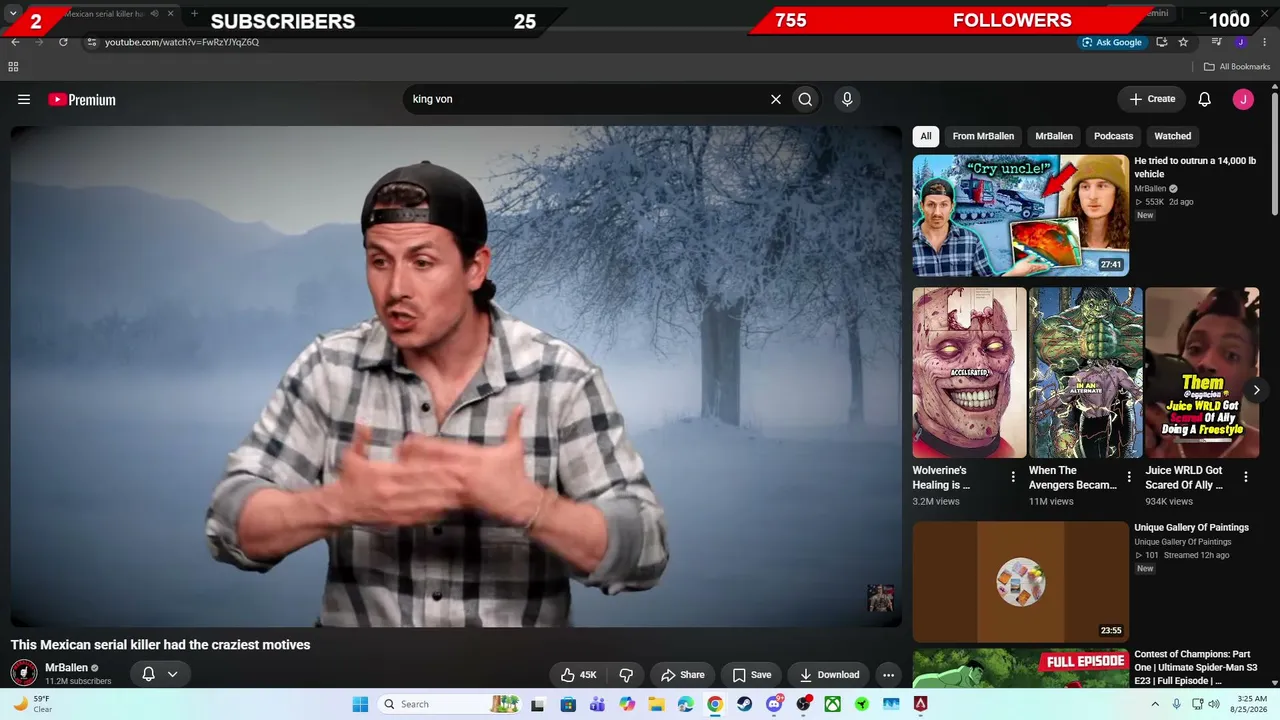Viewport: 1280px width, 720px height.
Task: Open the Windows Start menu
Action: click(x=360, y=704)
